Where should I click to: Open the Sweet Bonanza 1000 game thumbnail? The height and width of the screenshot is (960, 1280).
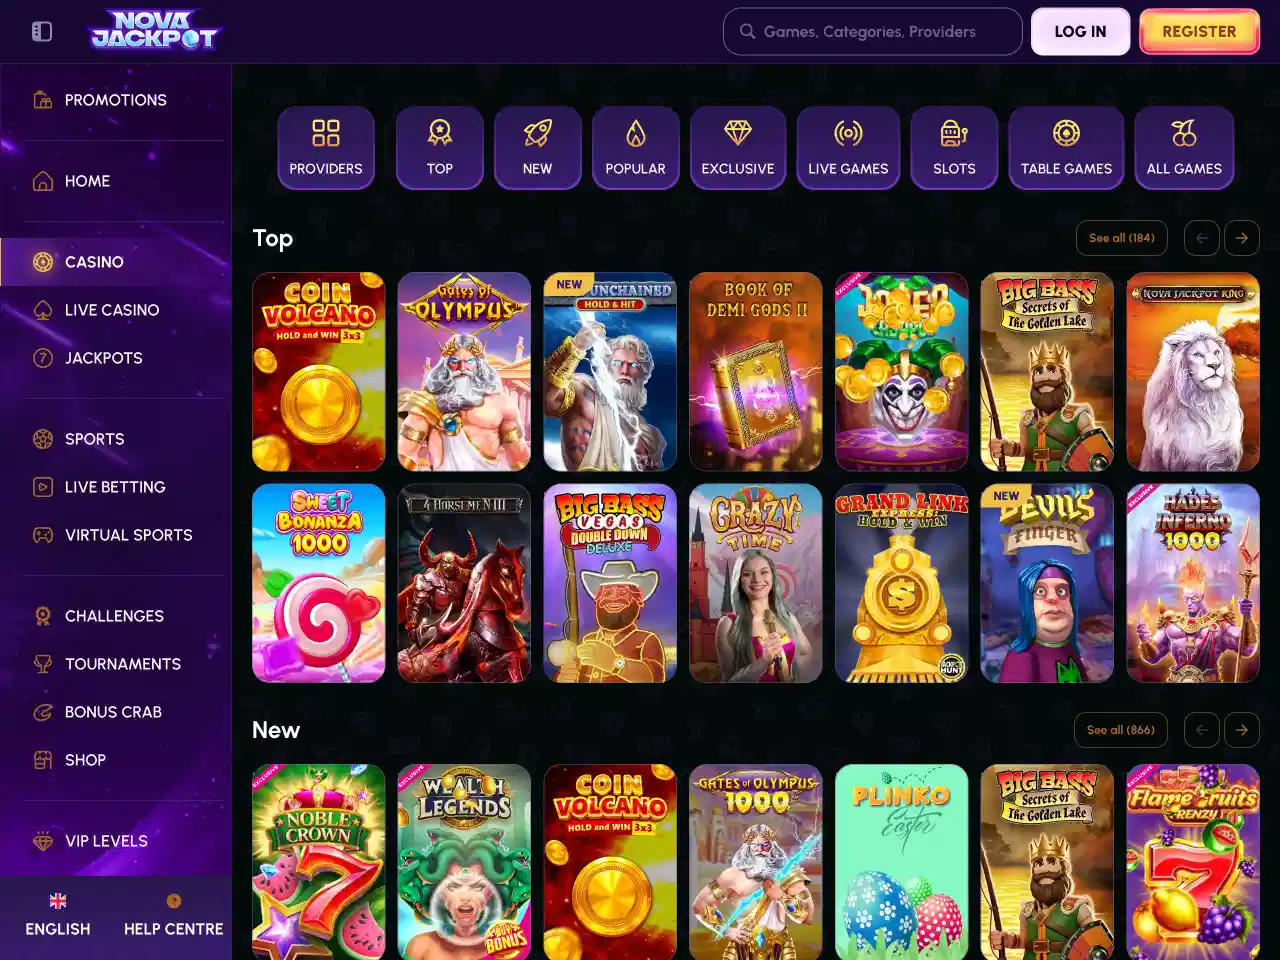coord(319,583)
